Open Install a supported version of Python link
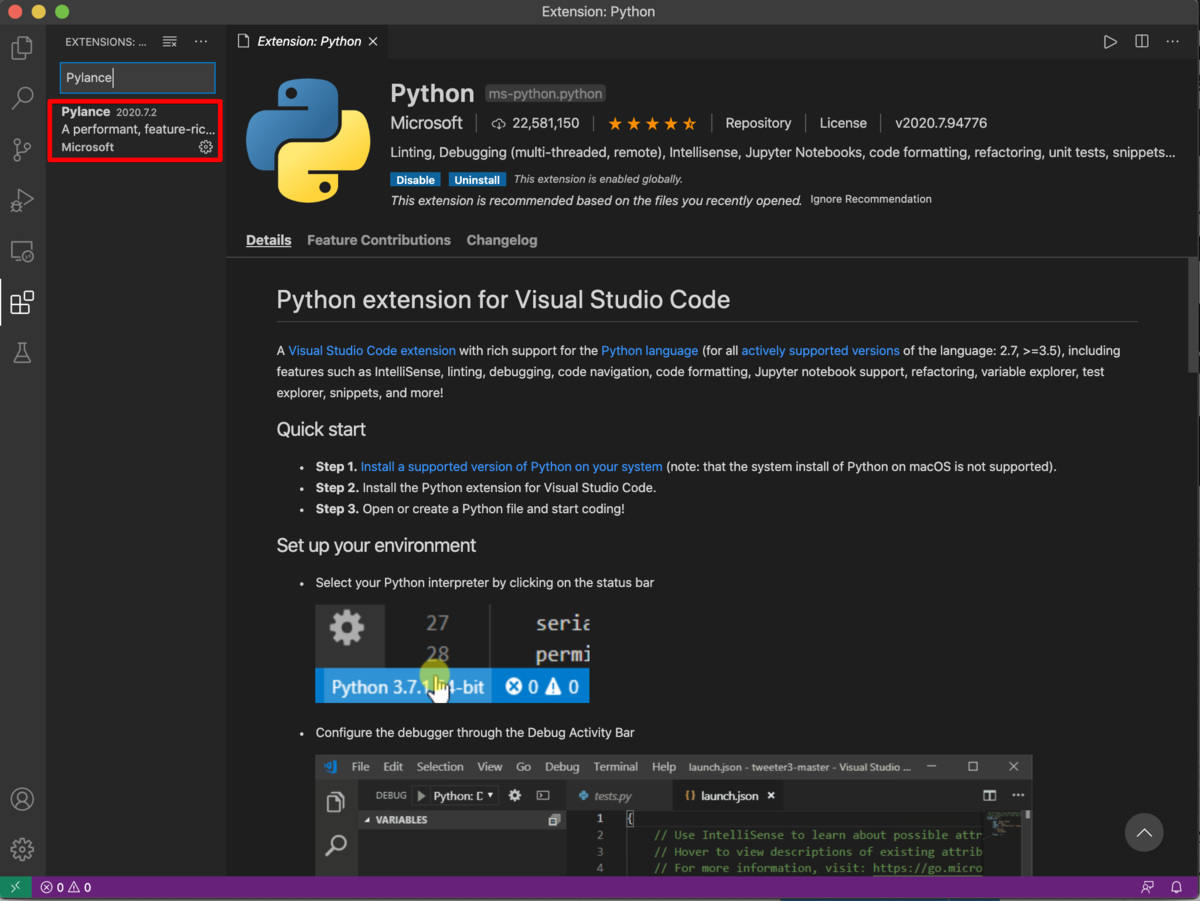1200x901 pixels. tap(511, 467)
